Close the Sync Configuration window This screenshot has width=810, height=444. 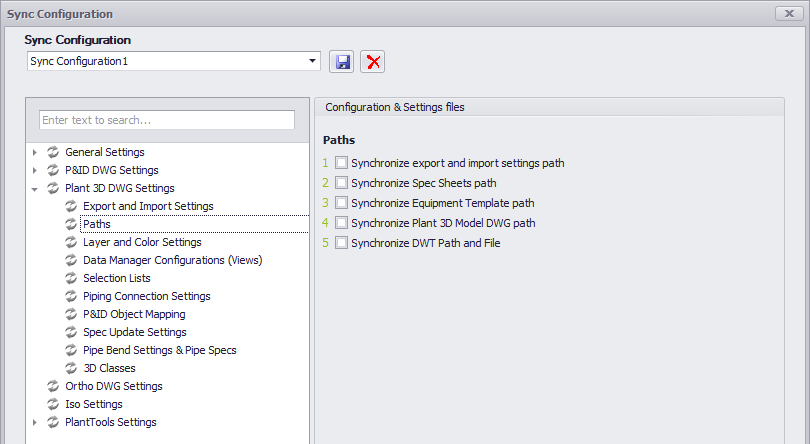(x=789, y=13)
